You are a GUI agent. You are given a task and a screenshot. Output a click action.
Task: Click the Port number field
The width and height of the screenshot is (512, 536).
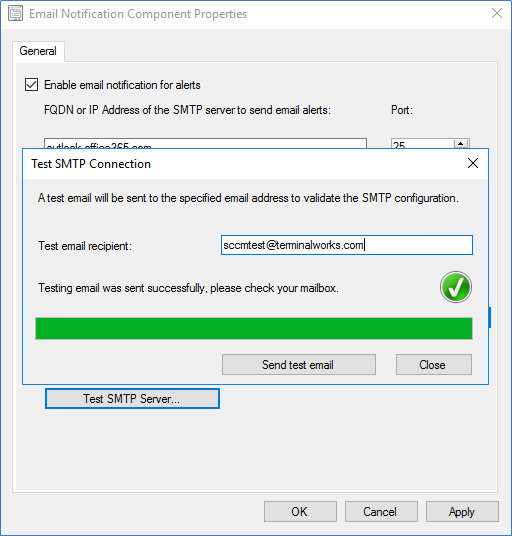(422, 144)
